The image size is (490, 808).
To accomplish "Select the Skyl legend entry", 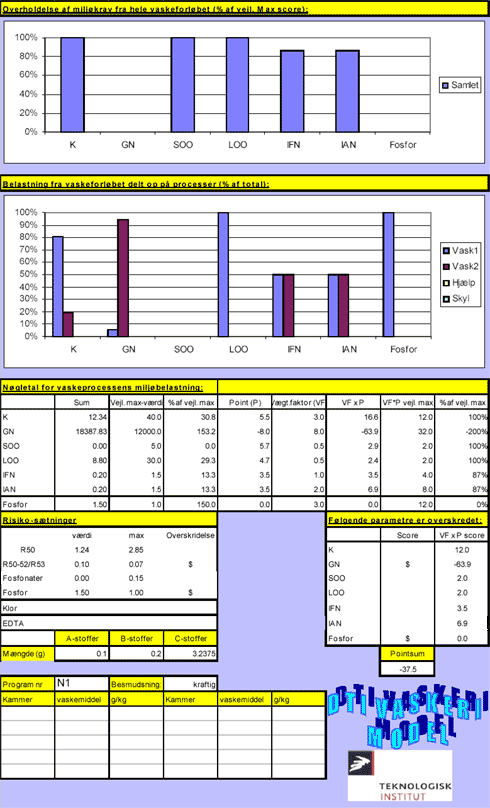I will [457, 298].
